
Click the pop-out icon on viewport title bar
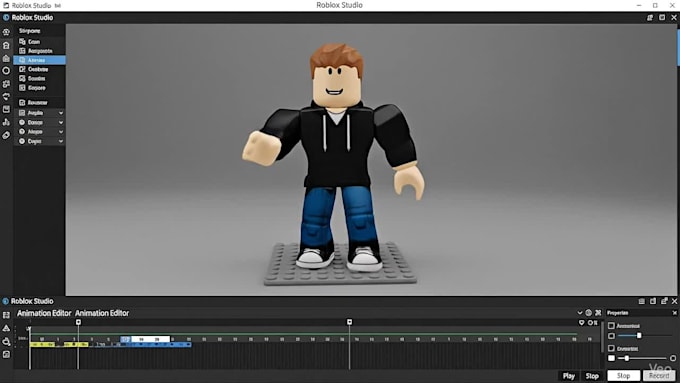click(x=650, y=17)
